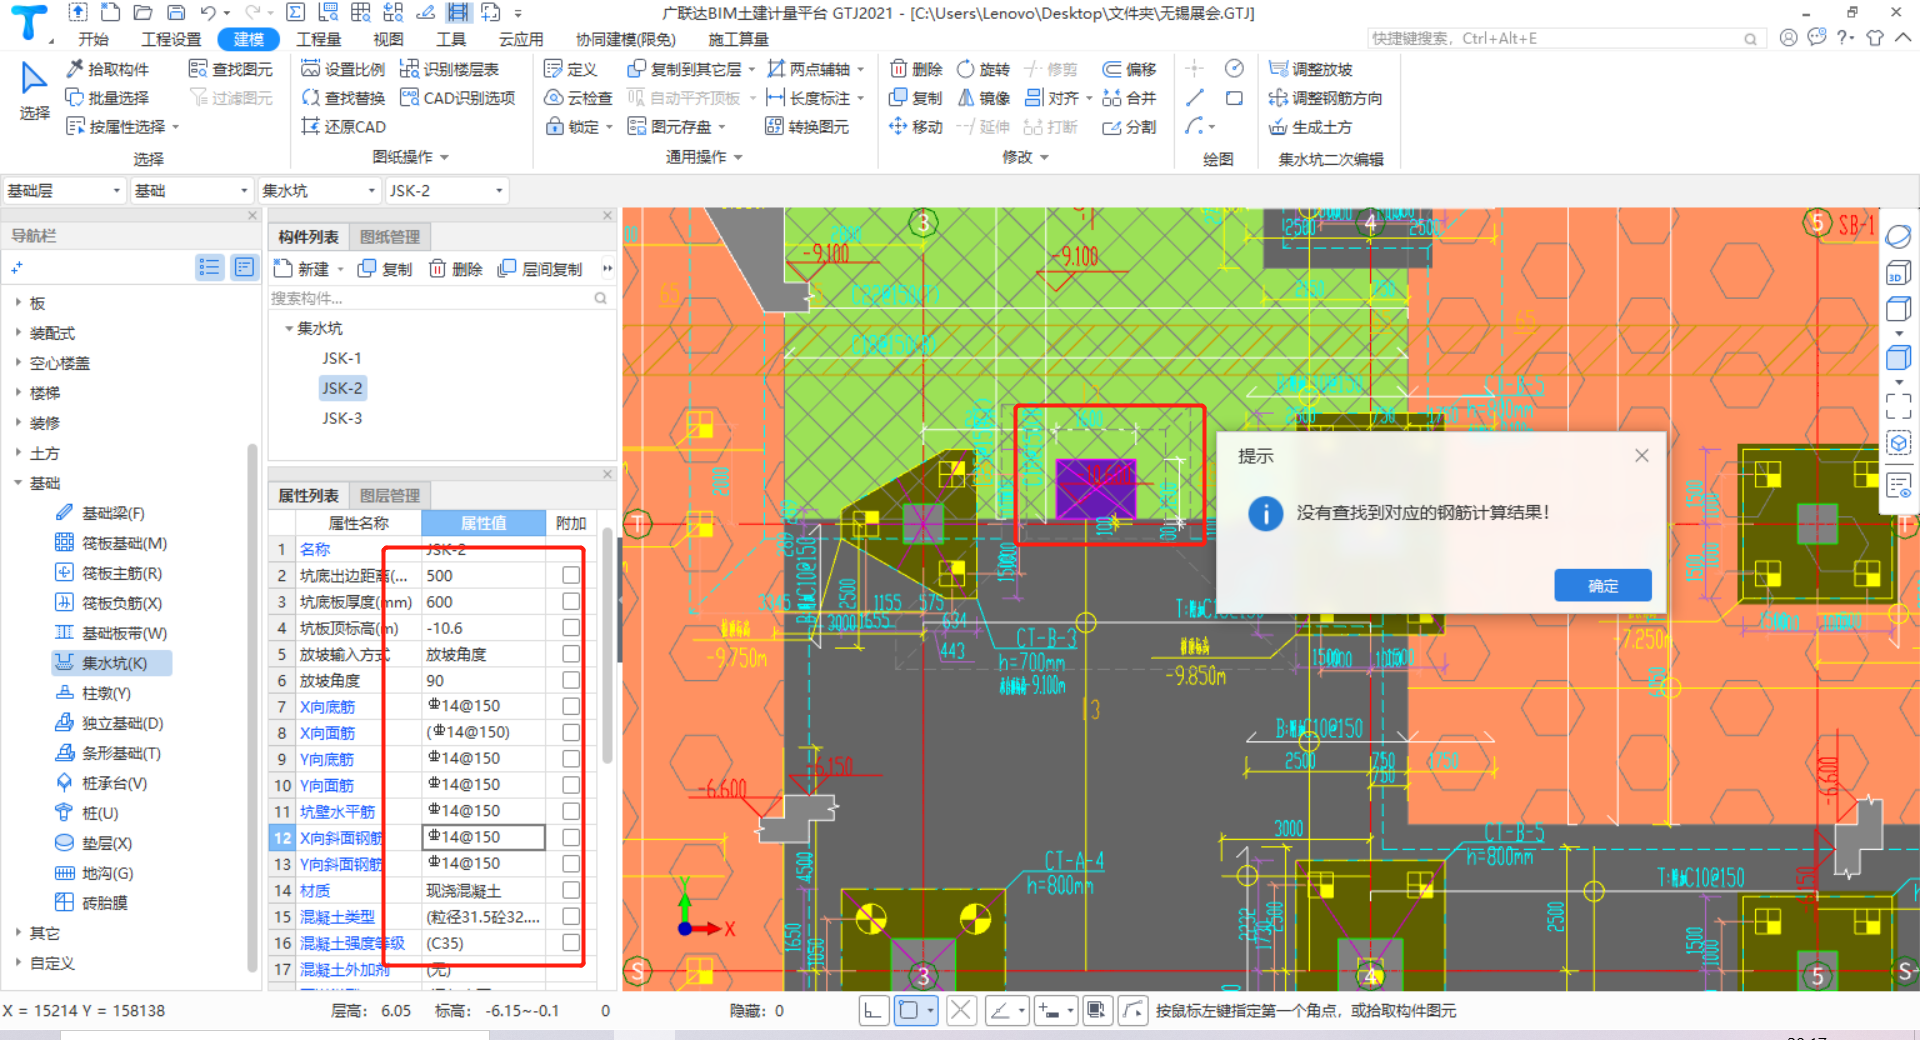The height and width of the screenshot is (1040, 1920).
Task: Click 调整放坡 adjust slope tool
Action: pyautogui.click(x=1310, y=69)
